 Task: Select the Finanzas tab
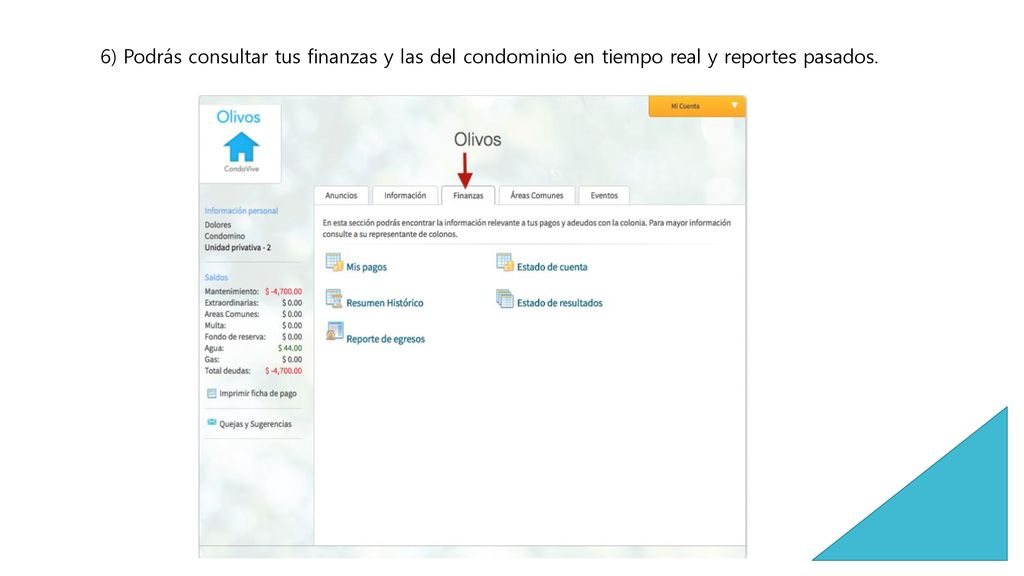click(x=468, y=195)
